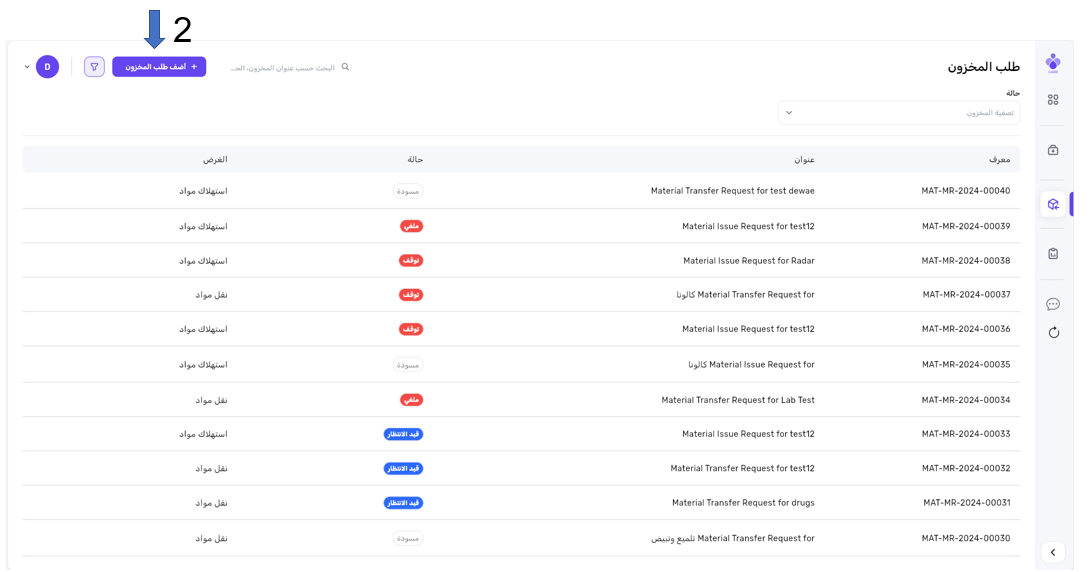Click the magnifier search icon

coord(346,67)
